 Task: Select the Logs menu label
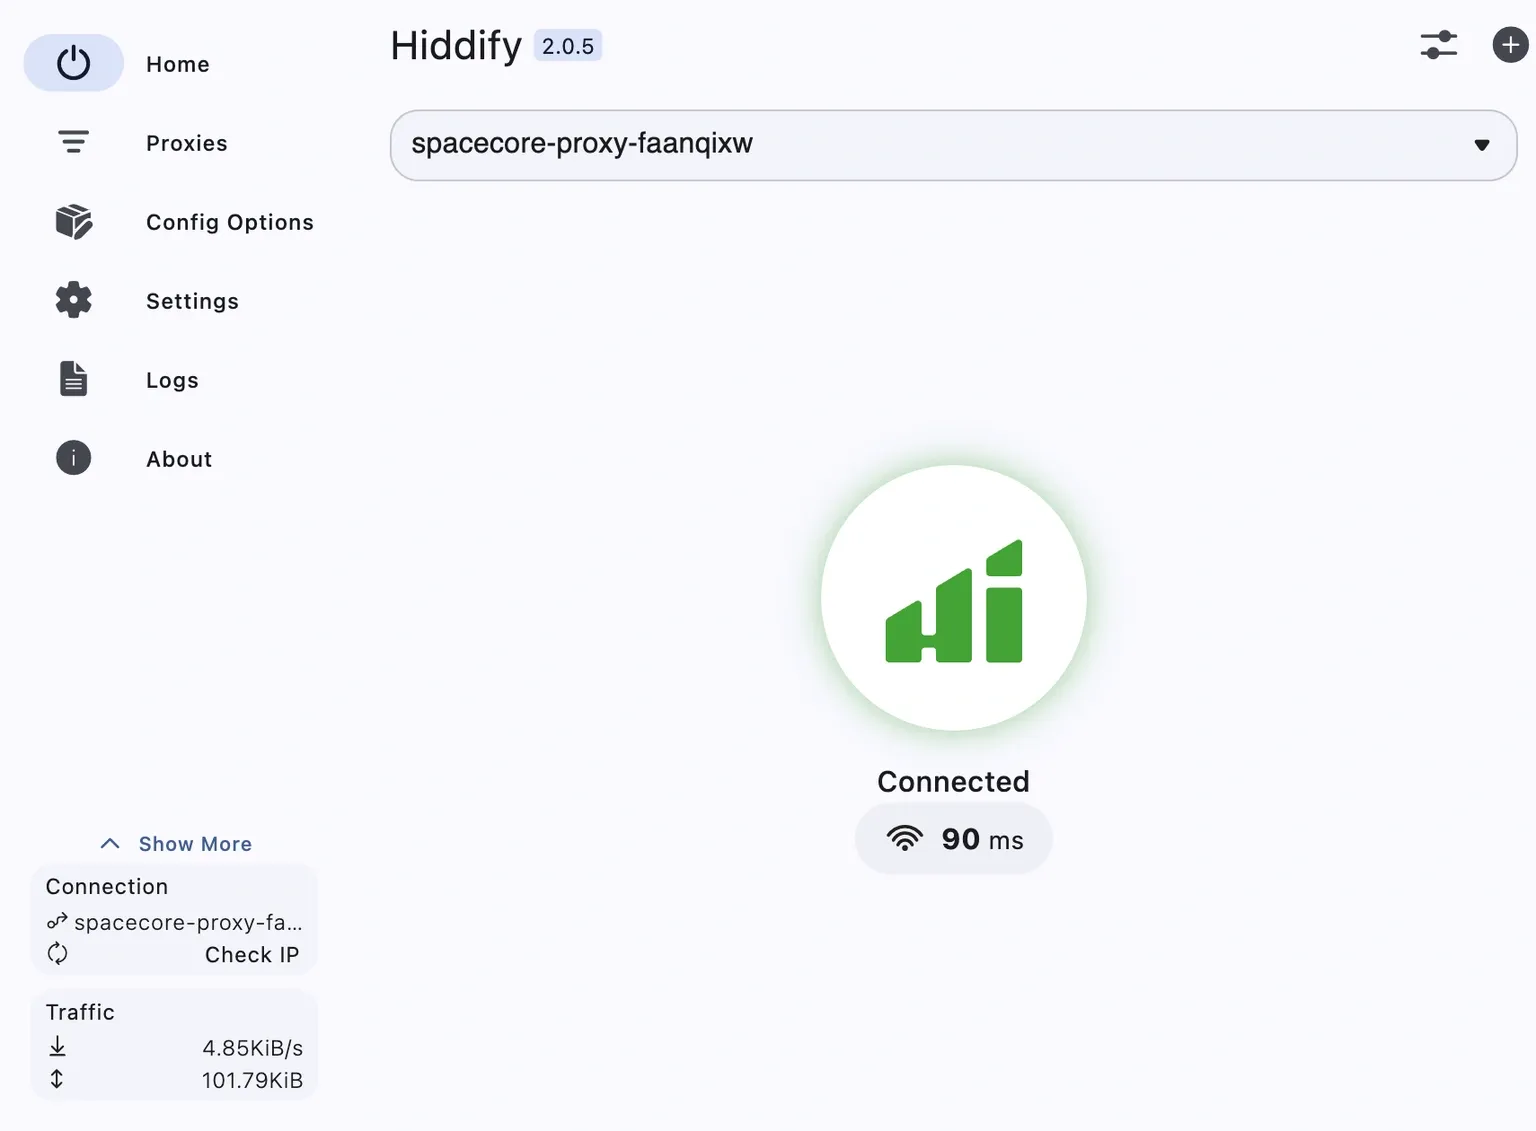[172, 380]
